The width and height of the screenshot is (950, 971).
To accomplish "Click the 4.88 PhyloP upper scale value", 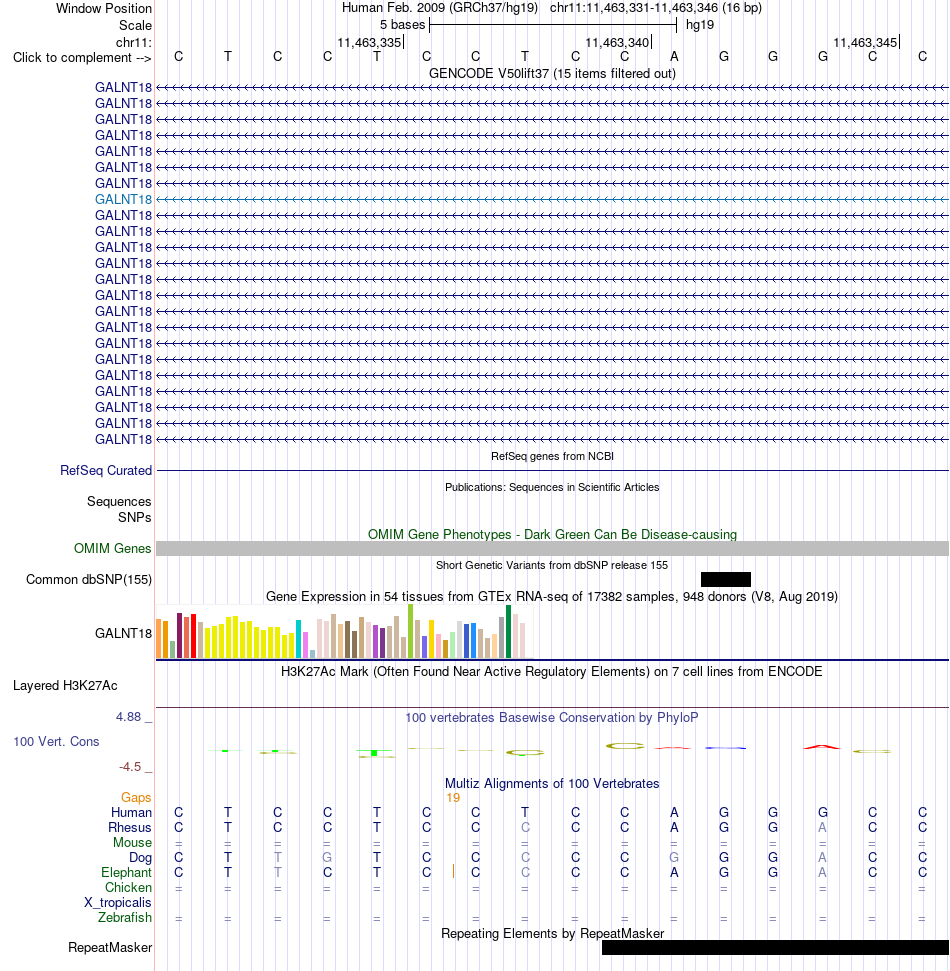I will coord(129,717).
